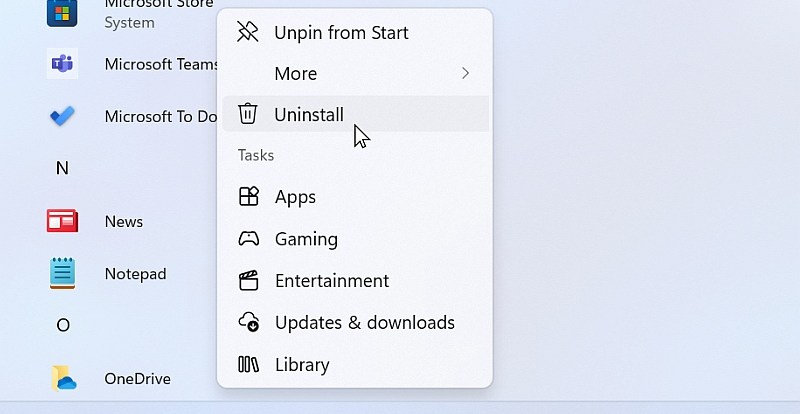
Task: Expand the More submenu chevron
Action: click(465, 73)
